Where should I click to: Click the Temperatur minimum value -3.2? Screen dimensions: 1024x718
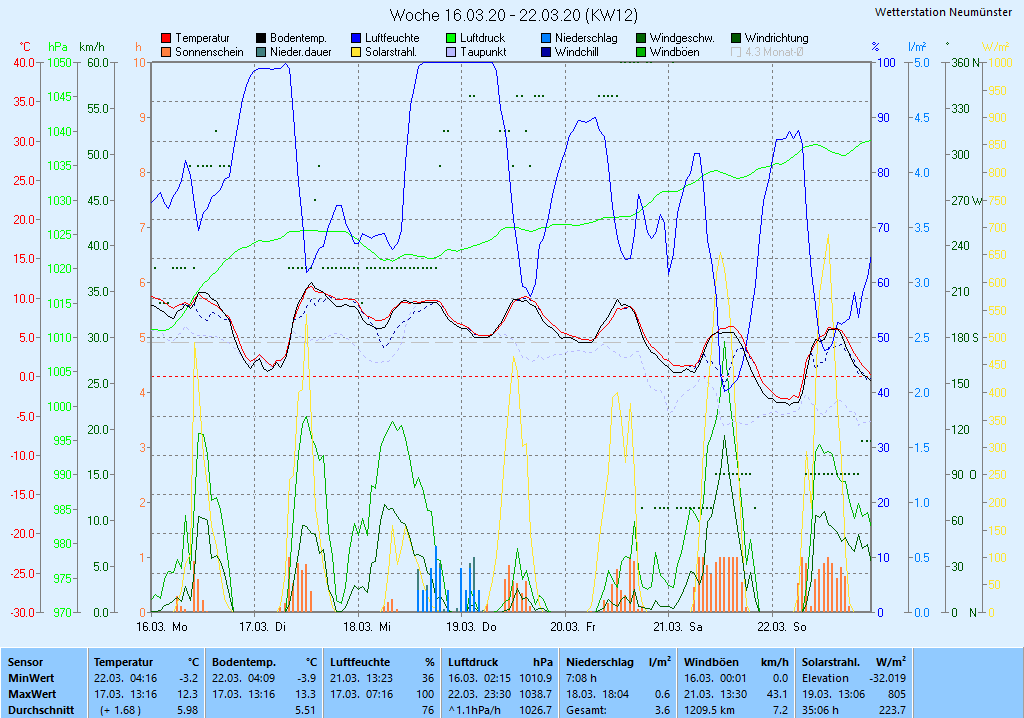[189, 678]
